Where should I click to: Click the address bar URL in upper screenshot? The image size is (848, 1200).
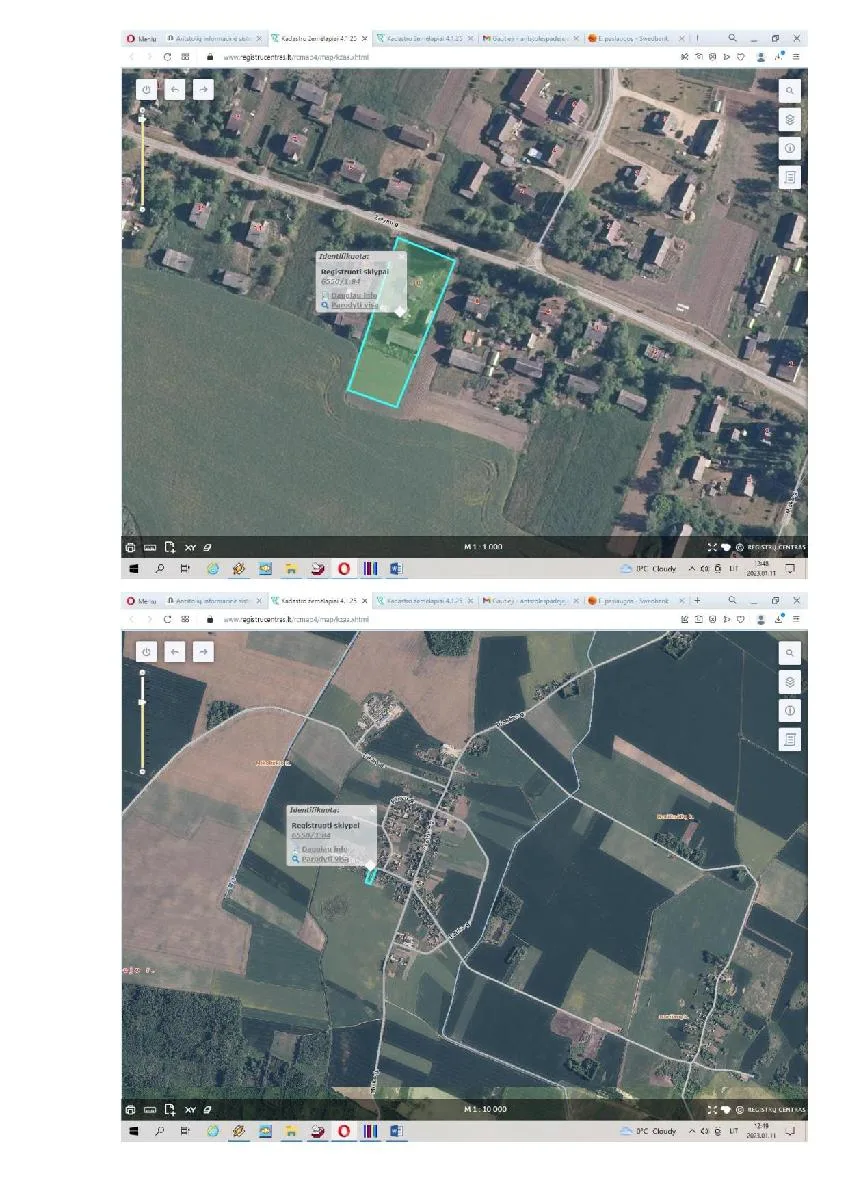click(x=296, y=57)
